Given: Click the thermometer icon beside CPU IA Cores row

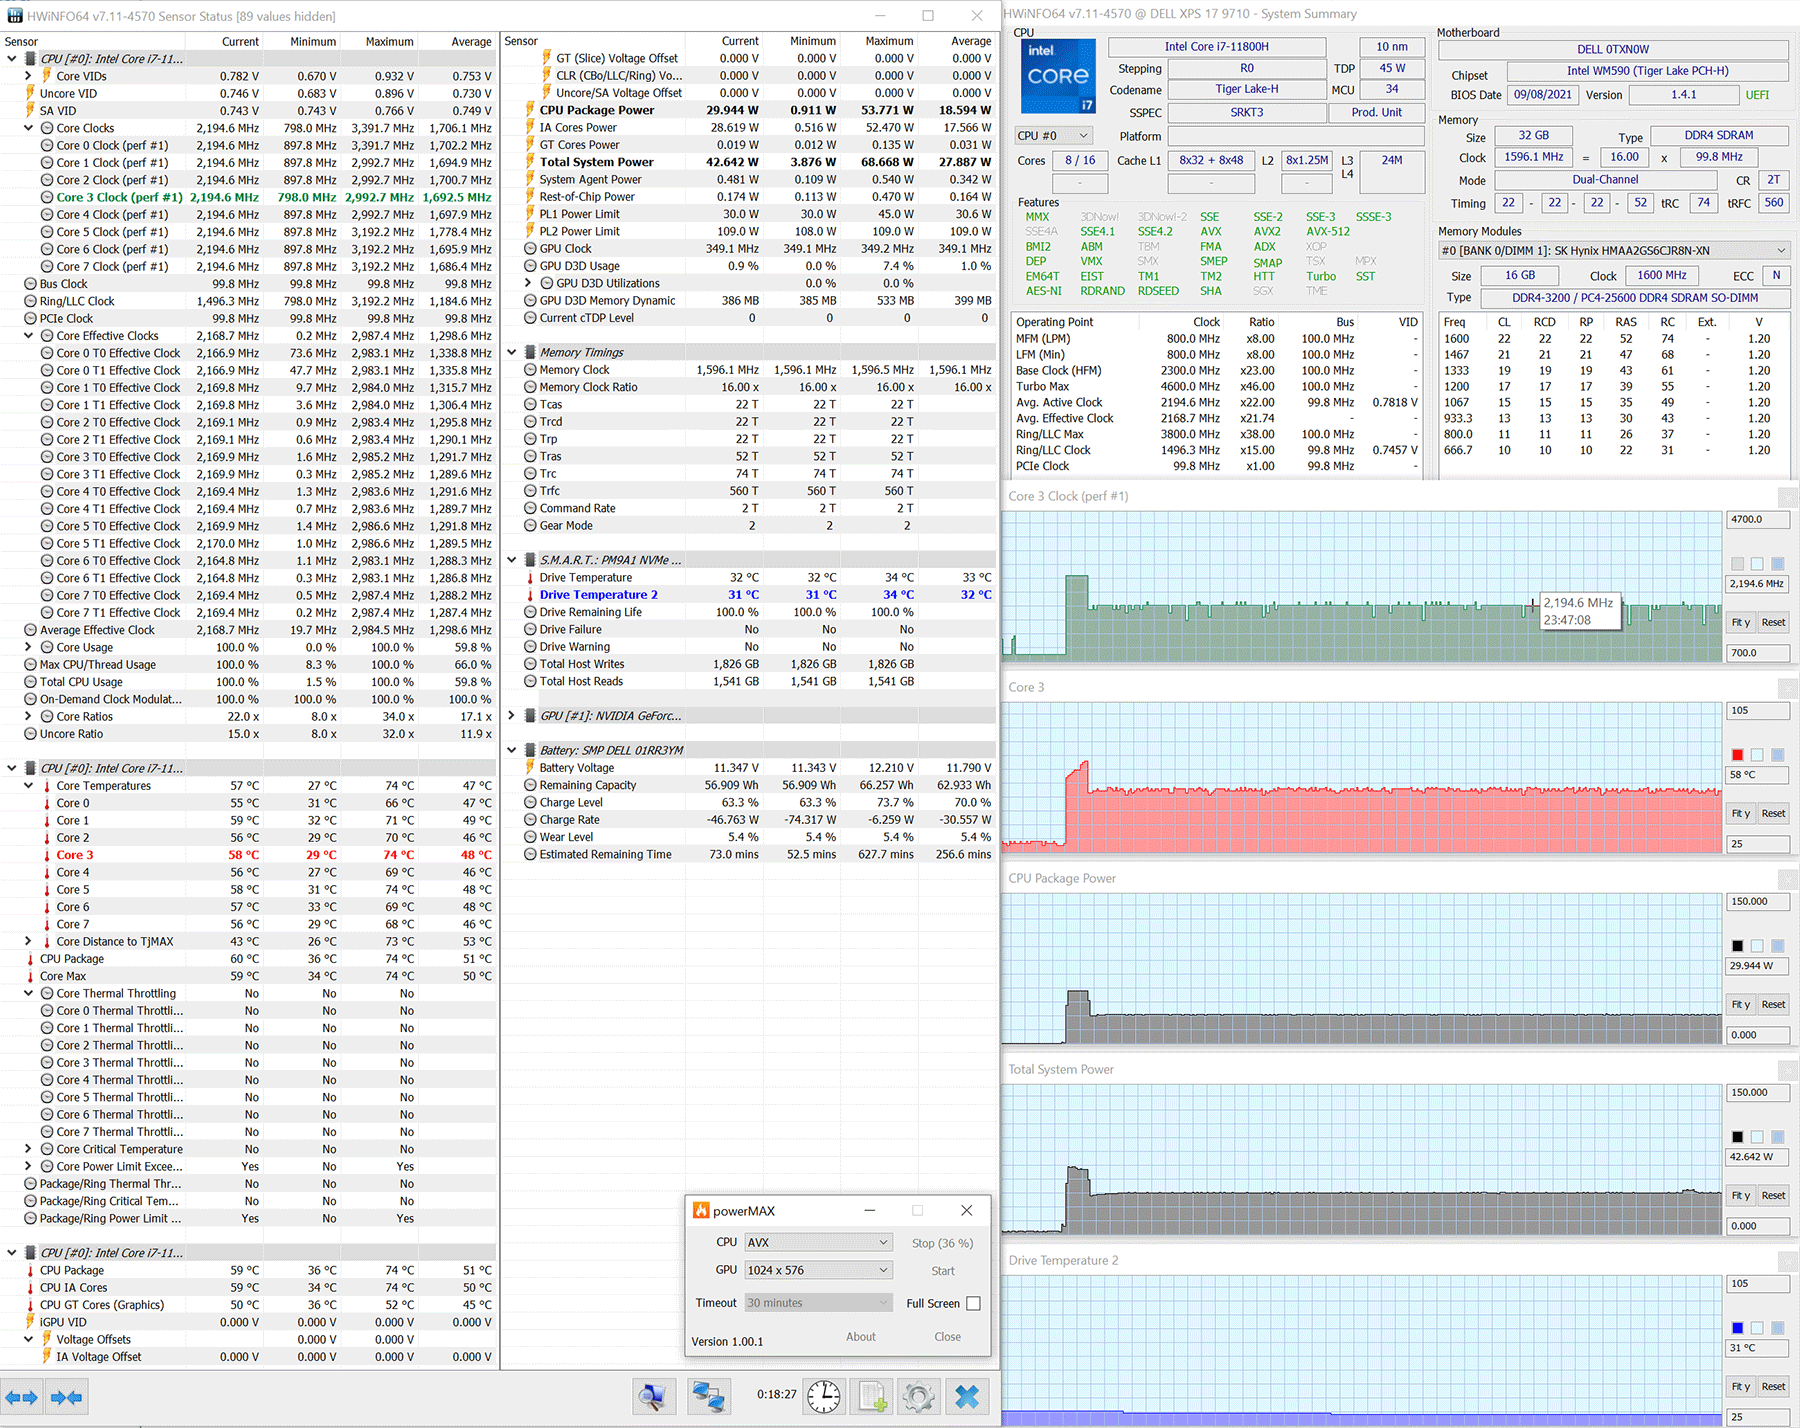Looking at the screenshot, I should pos(30,1288).
